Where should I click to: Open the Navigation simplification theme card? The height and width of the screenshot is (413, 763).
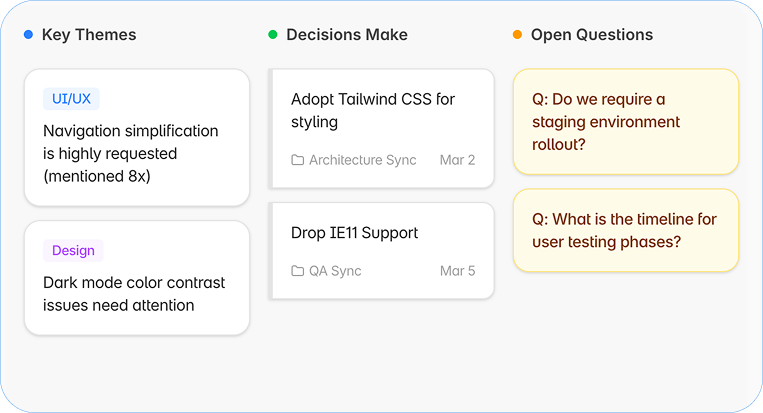coord(137,137)
